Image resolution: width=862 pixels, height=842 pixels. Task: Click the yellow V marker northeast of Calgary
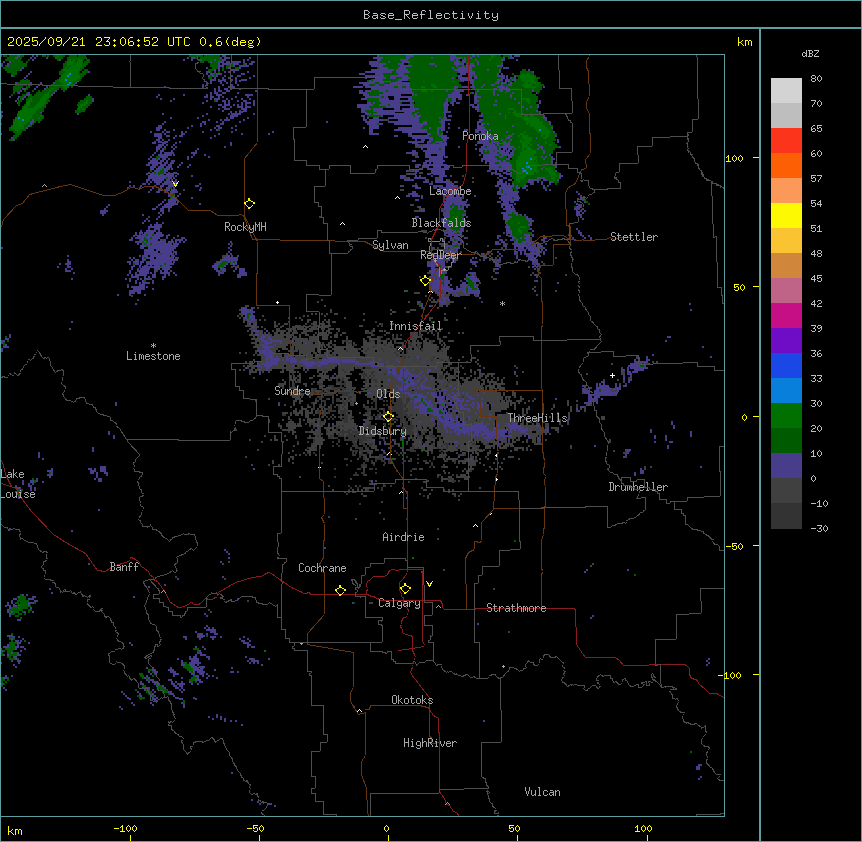[x=429, y=584]
